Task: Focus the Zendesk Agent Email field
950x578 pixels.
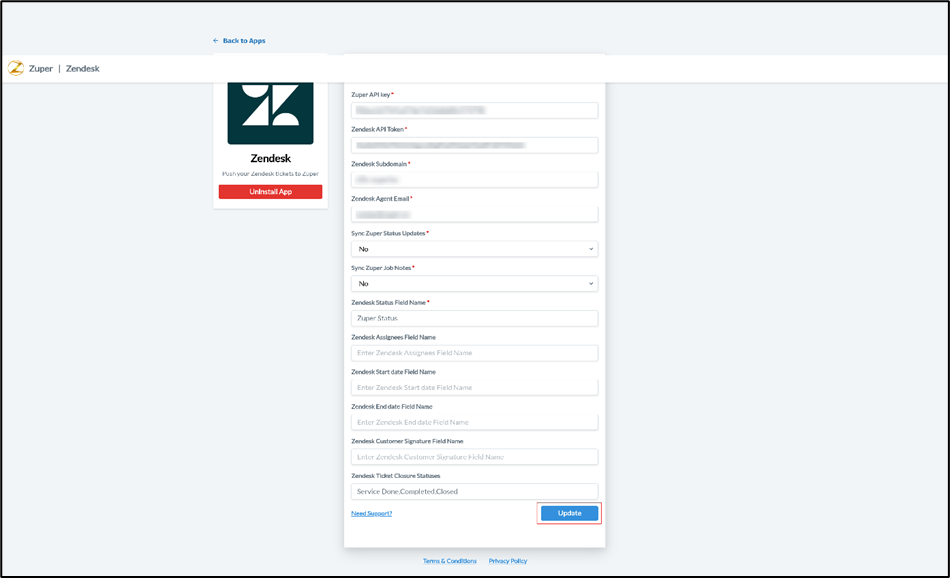Action: tap(474, 214)
